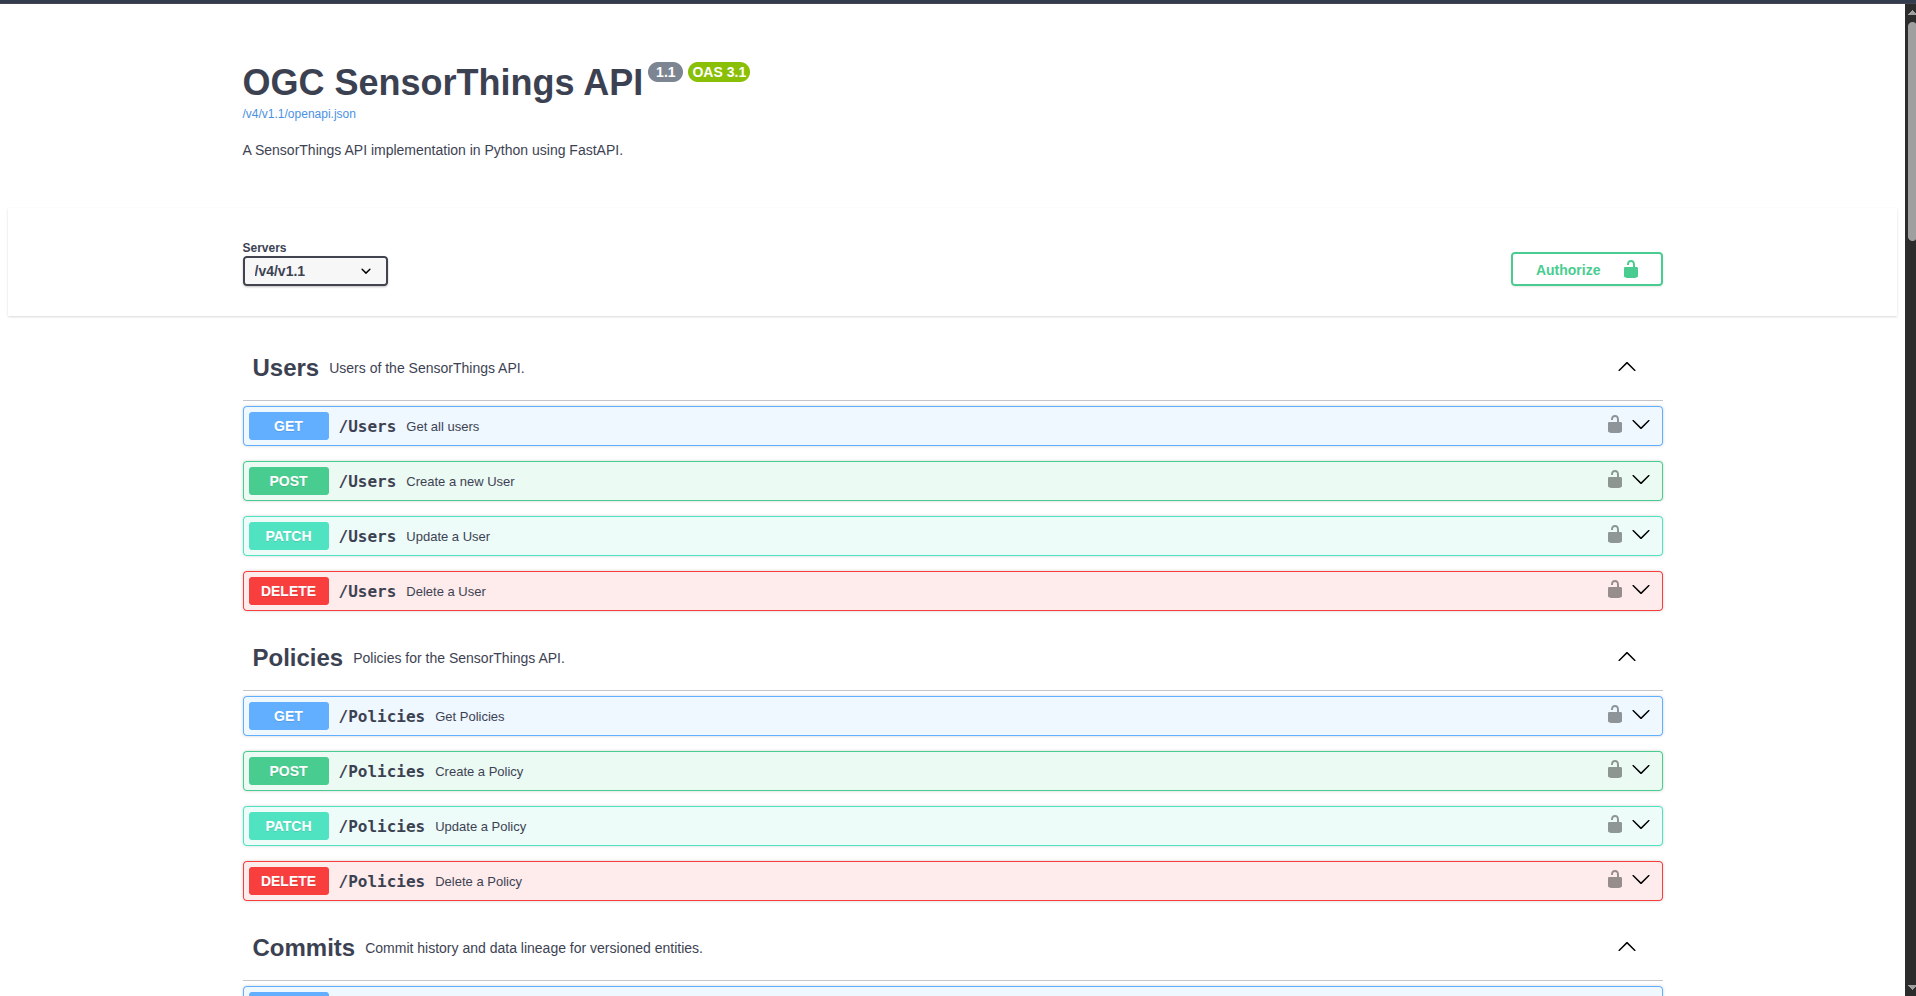Collapse the Users section with its arrow

pos(1627,367)
